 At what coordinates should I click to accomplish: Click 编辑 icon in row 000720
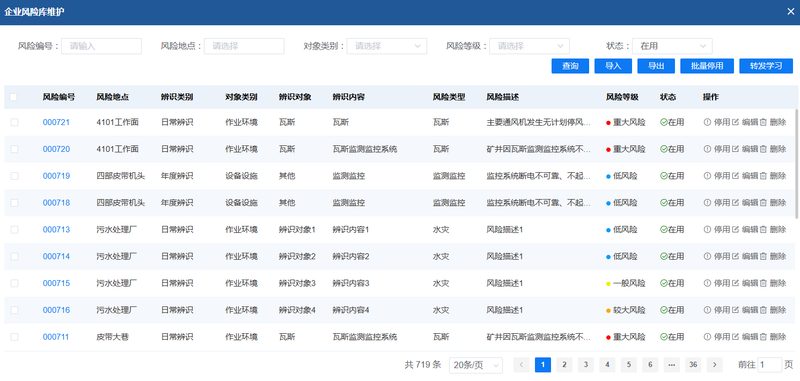(x=735, y=149)
